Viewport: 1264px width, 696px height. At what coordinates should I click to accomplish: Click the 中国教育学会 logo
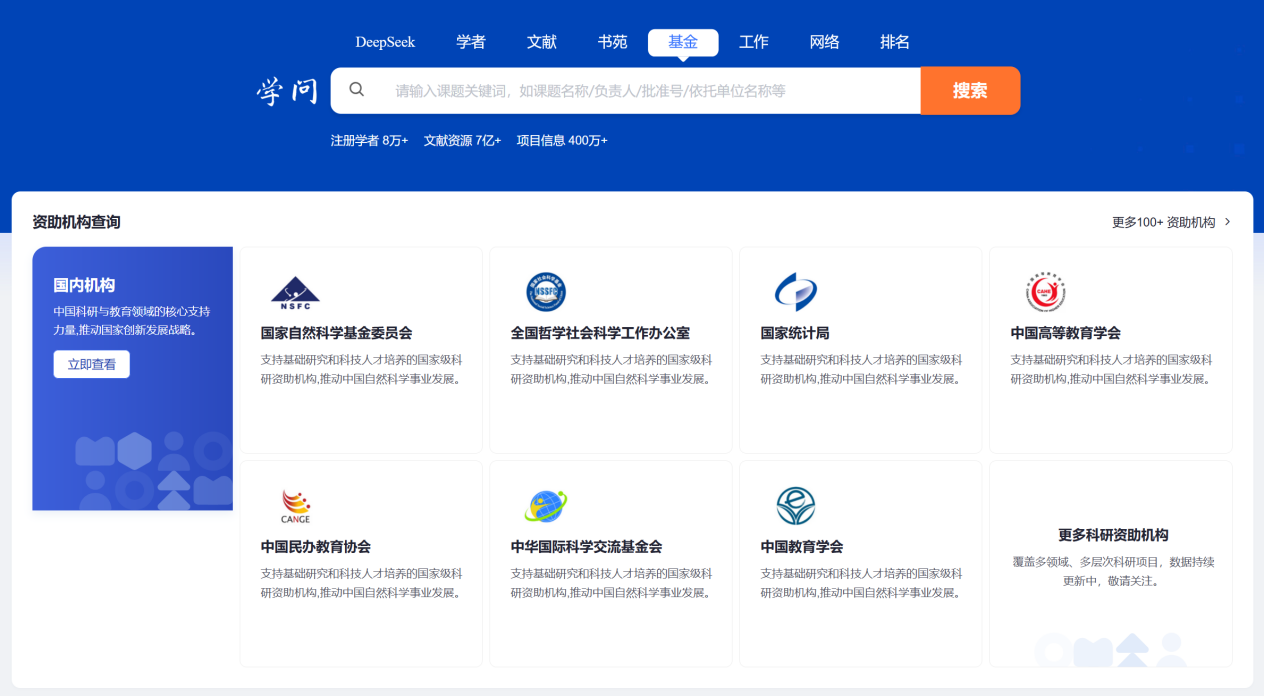pyautogui.click(x=796, y=506)
